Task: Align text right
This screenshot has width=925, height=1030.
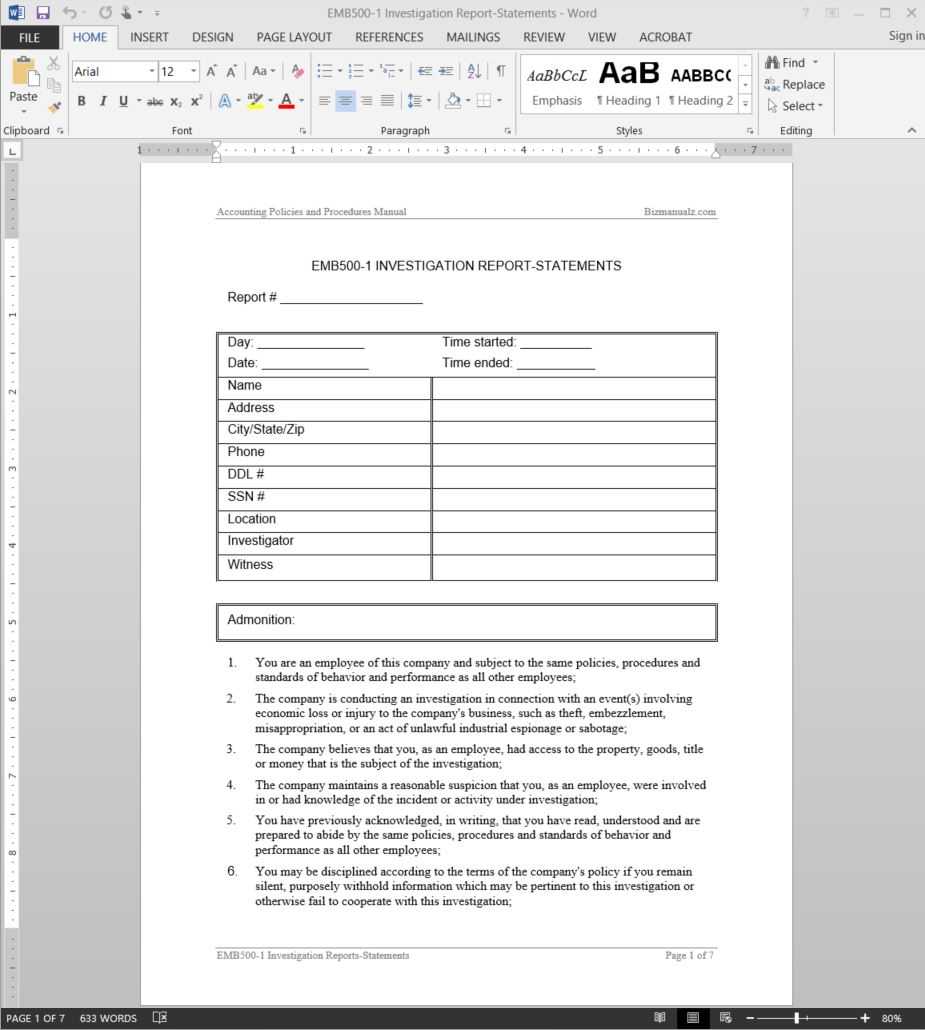Action: tap(367, 101)
